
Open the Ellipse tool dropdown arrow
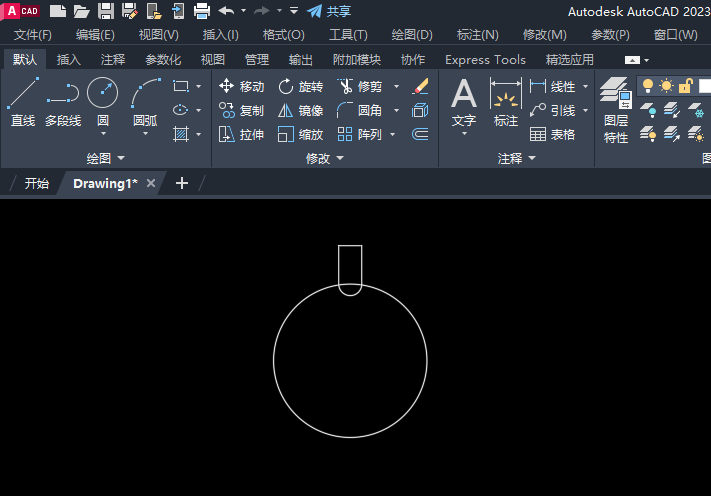(x=199, y=110)
